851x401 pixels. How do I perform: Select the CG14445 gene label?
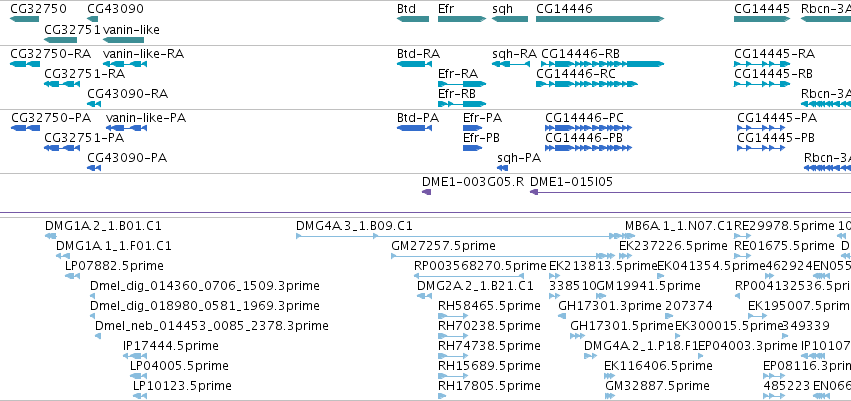point(762,9)
